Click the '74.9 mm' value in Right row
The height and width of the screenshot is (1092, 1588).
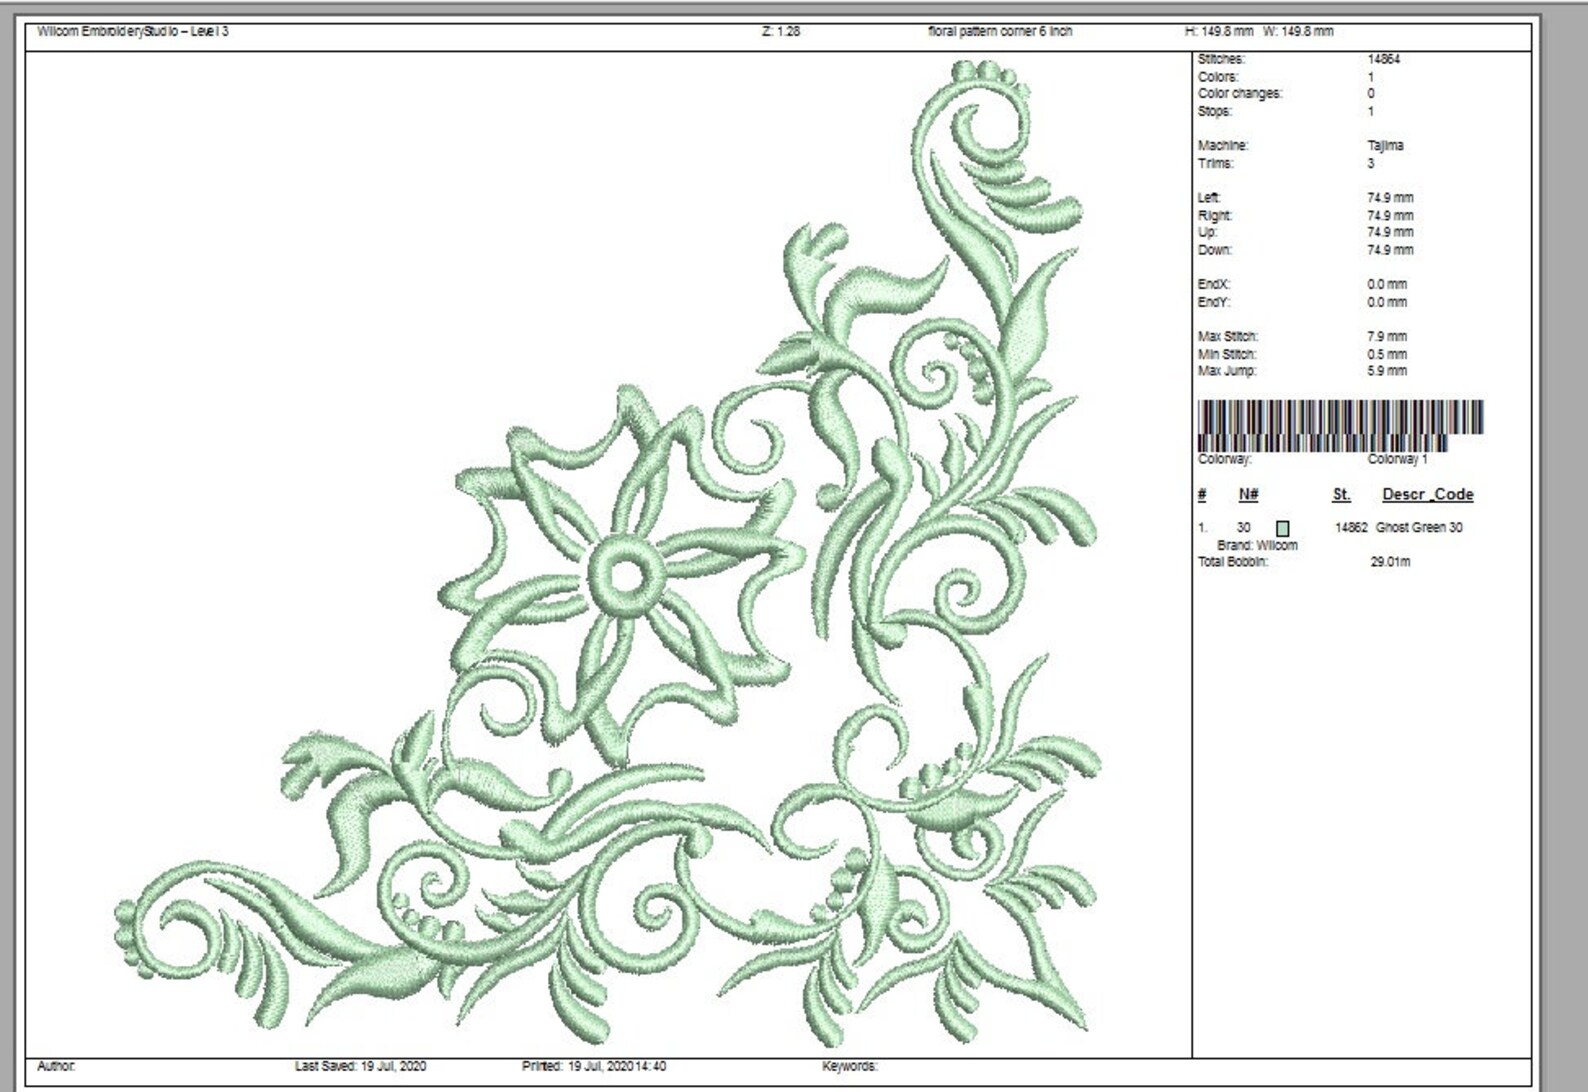[x=1390, y=216]
